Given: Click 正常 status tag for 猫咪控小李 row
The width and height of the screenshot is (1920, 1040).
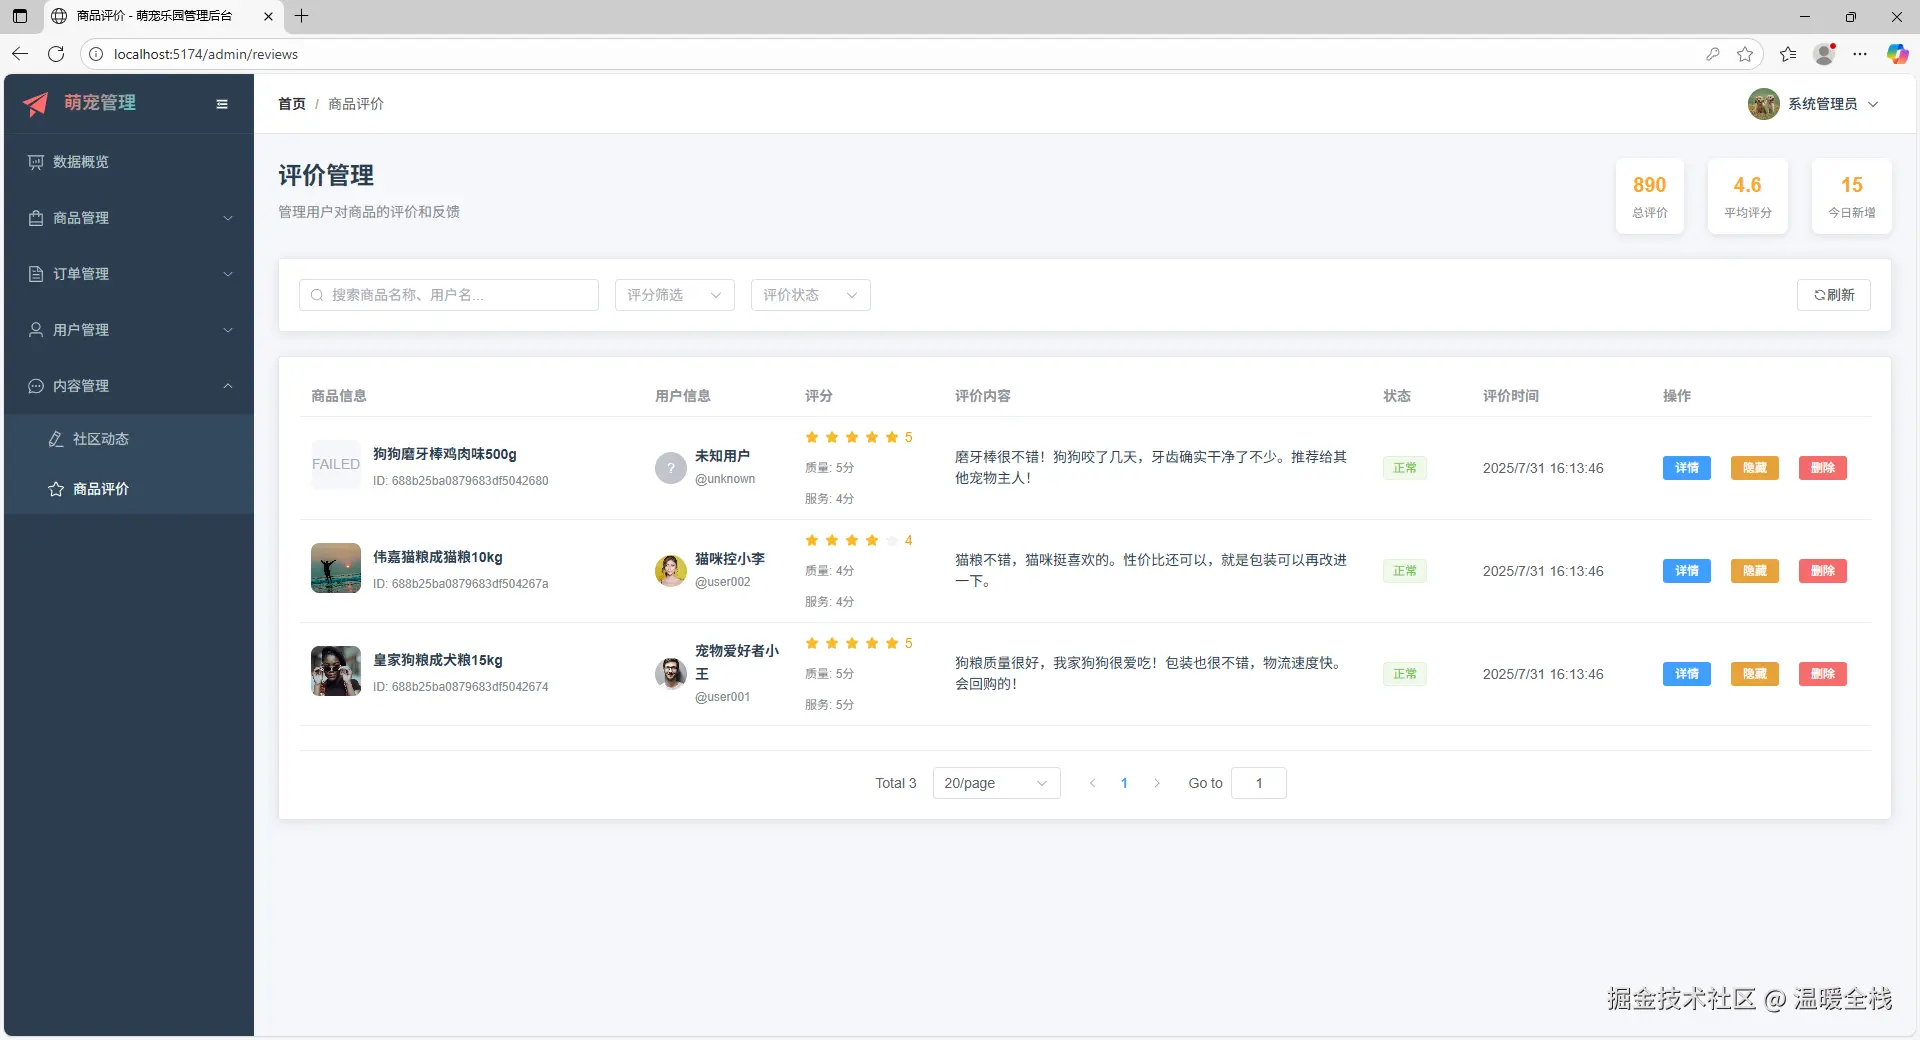Looking at the screenshot, I should coord(1405,571).
